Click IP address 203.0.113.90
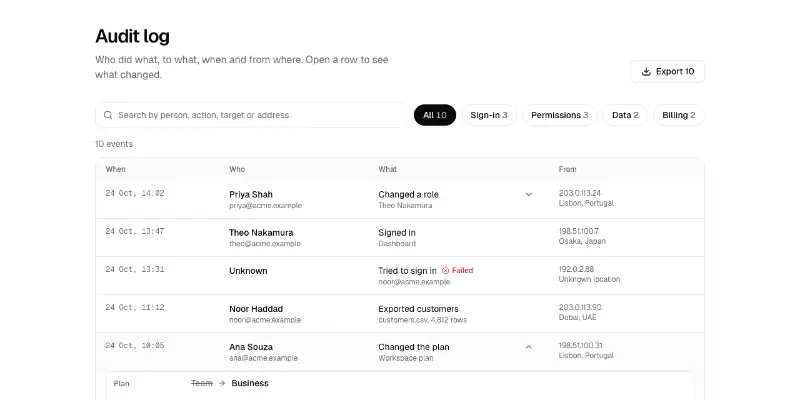800x400 pixels. pyautogui.click(x=580, y=307)
